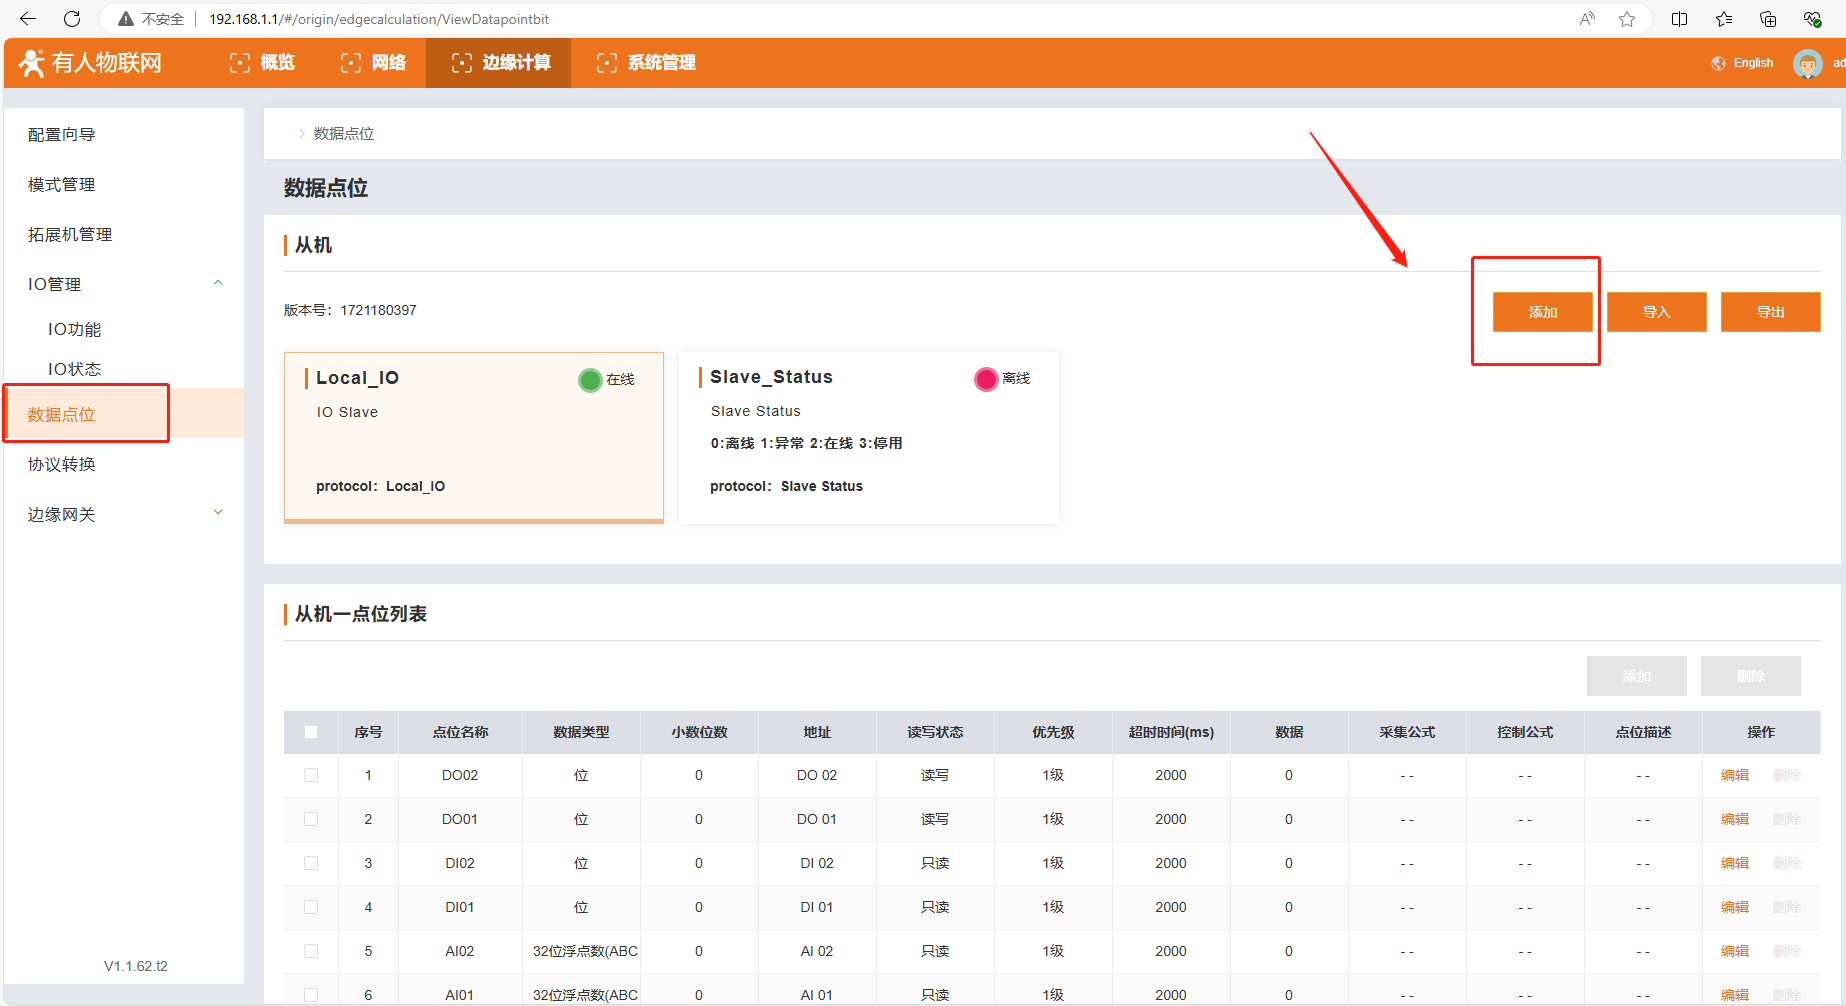Open the browser split screen icon
The height and width of the screenshot is (1006, 1846).
click(1679, 19)
